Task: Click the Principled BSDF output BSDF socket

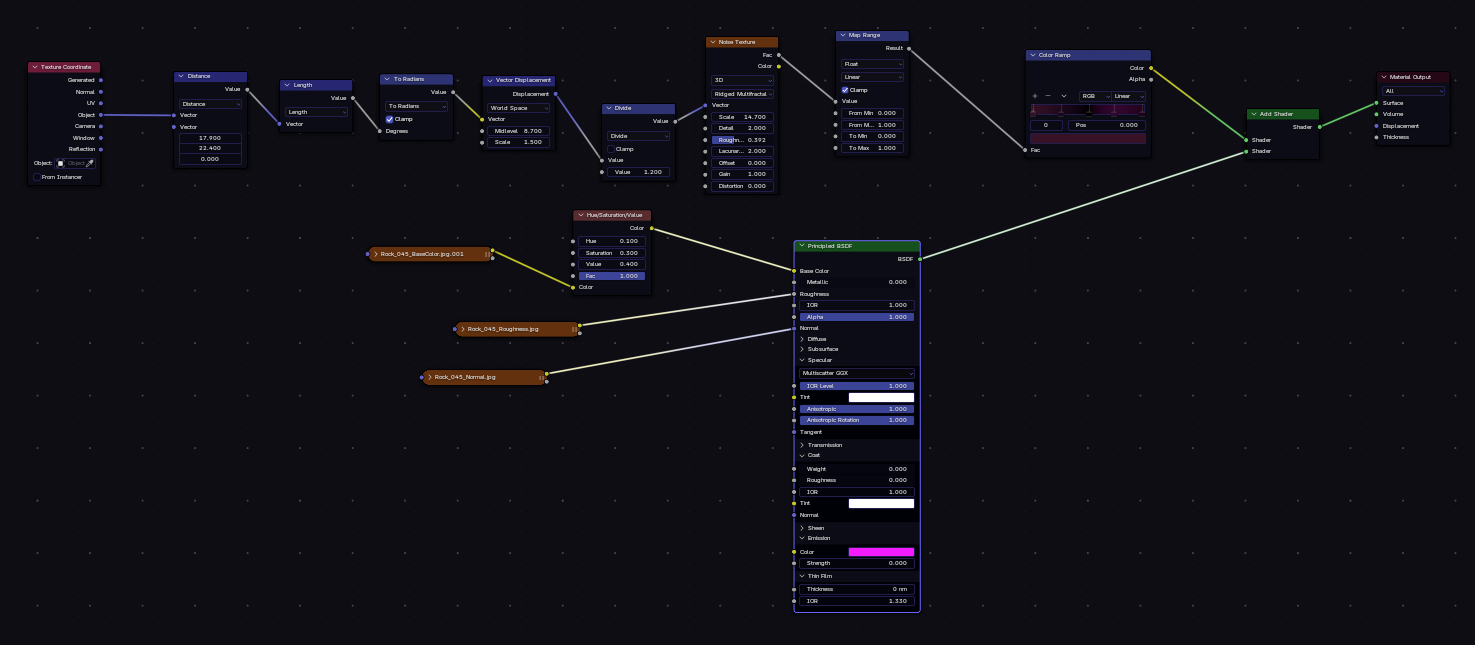Action: pyautogui.click(x=920, y=259)
